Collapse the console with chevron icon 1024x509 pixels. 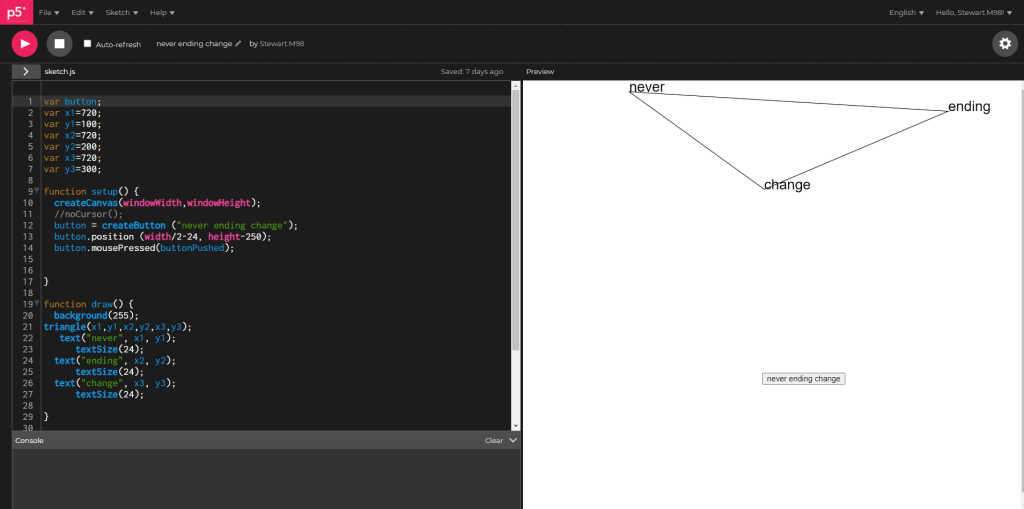point(513,440)
